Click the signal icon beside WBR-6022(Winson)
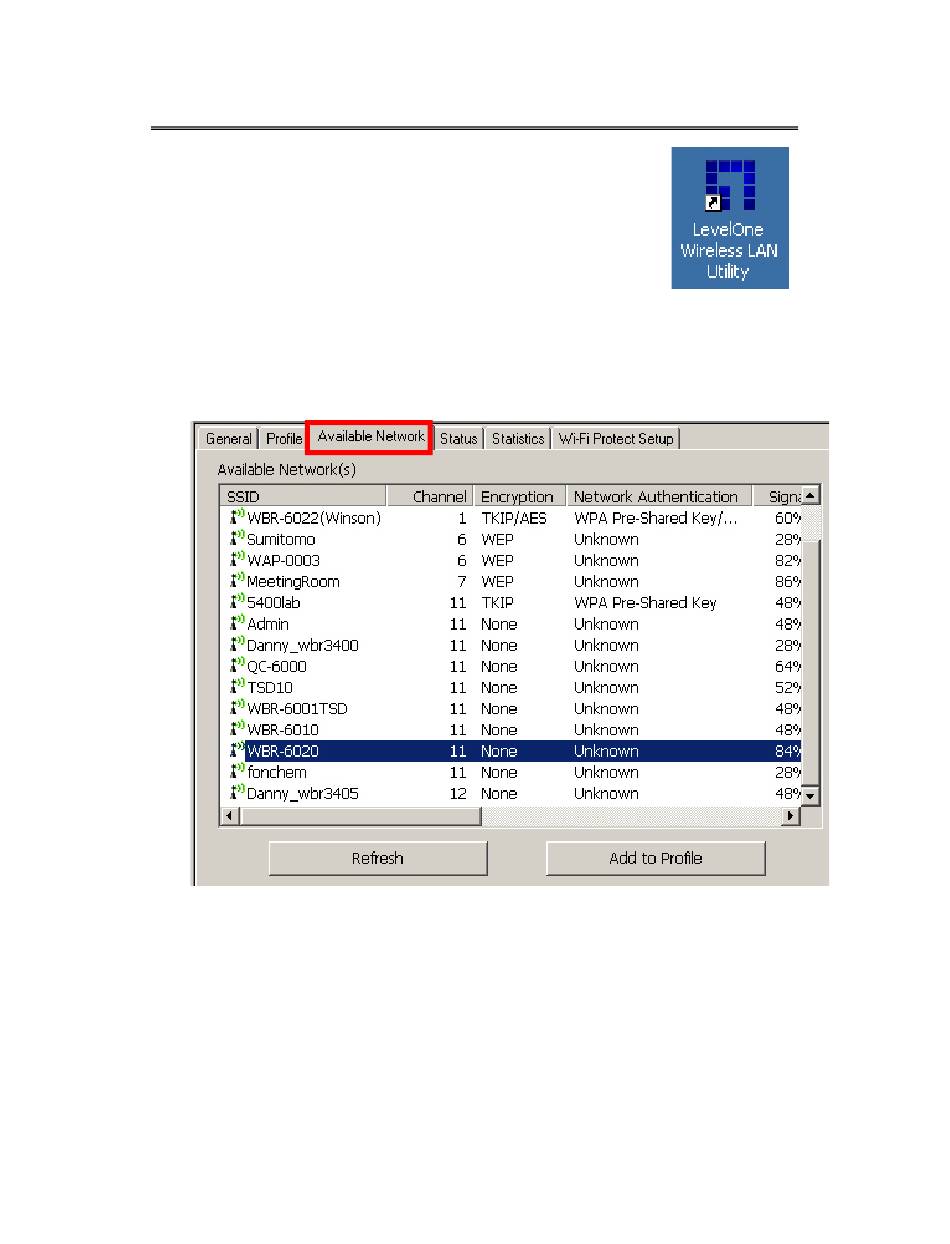This screenshot has height=1244, width=950. tap(237, 518)
